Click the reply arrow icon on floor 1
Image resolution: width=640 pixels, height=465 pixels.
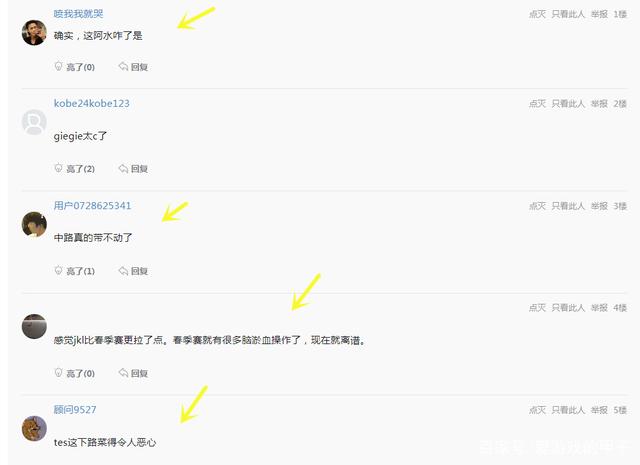[x=123, y=66]
